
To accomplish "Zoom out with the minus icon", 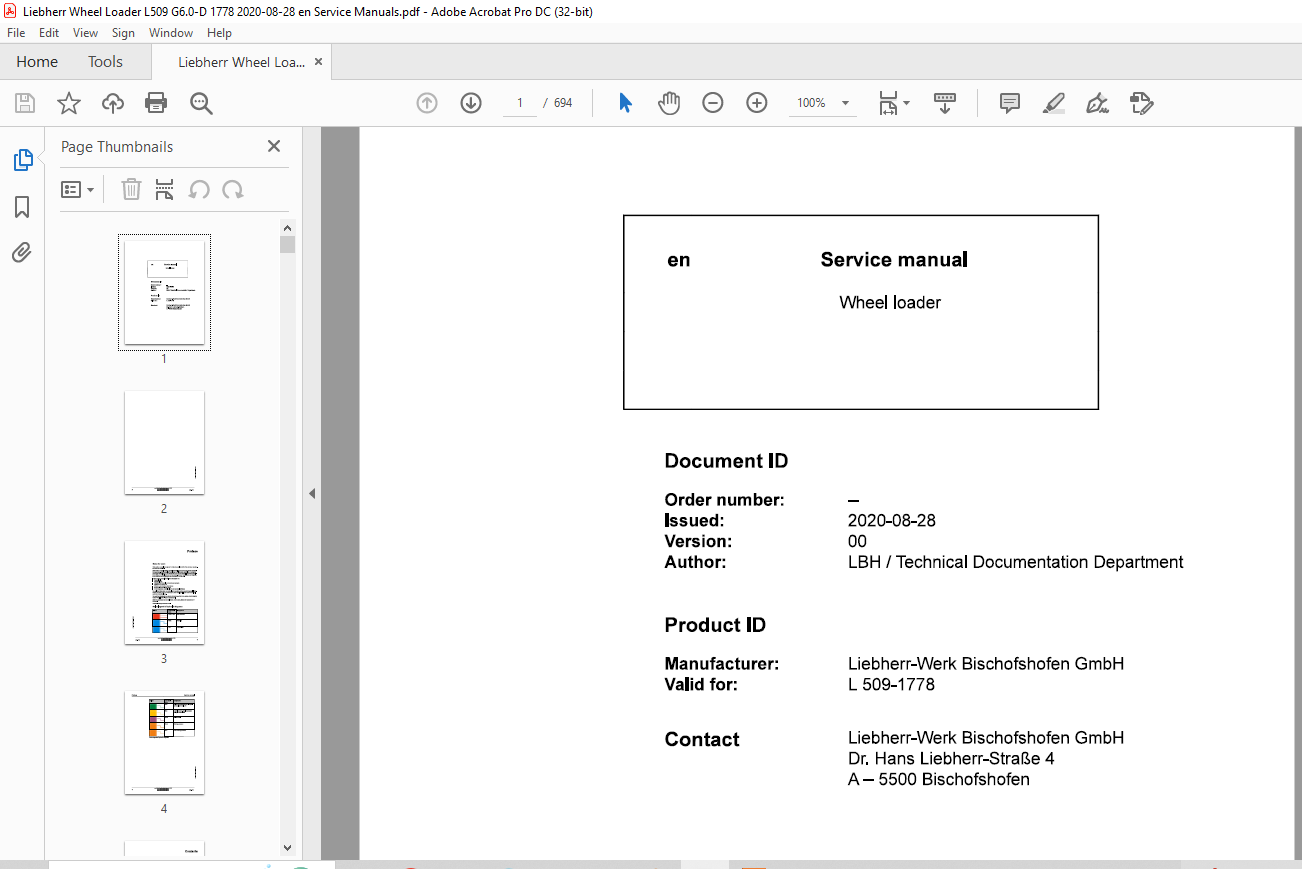I will coord(713,103).
